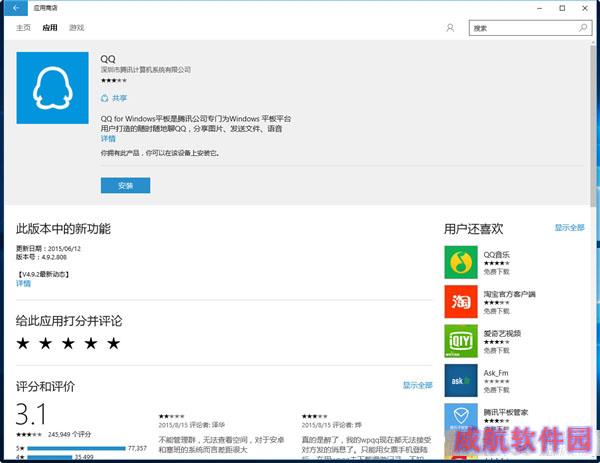This screenshot has height=463, width=600.
Task: Open the Taobao app icon
Action: [461, 302]
